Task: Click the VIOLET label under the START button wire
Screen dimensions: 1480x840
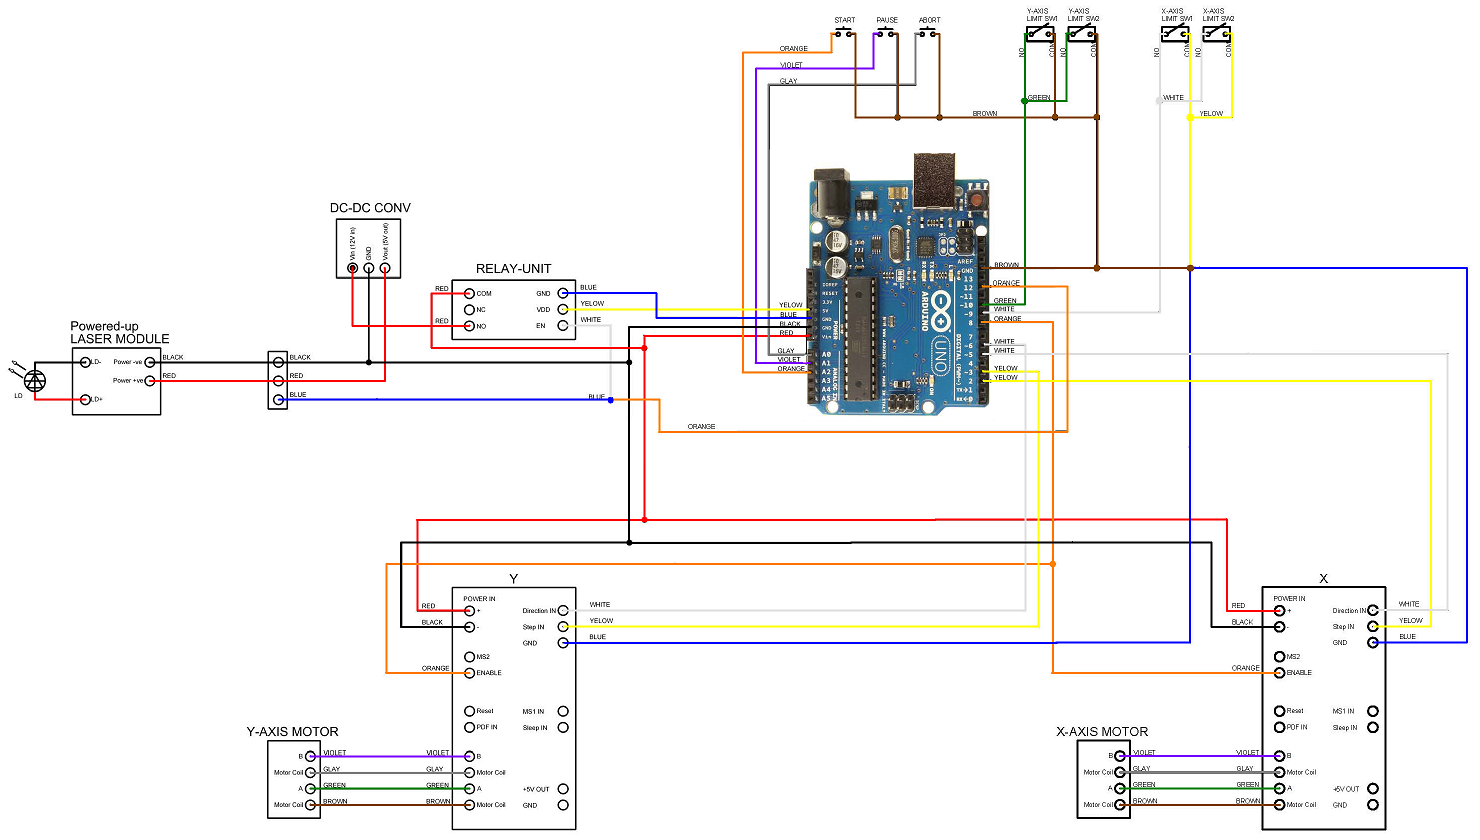Action: click(x=791, y=65)
